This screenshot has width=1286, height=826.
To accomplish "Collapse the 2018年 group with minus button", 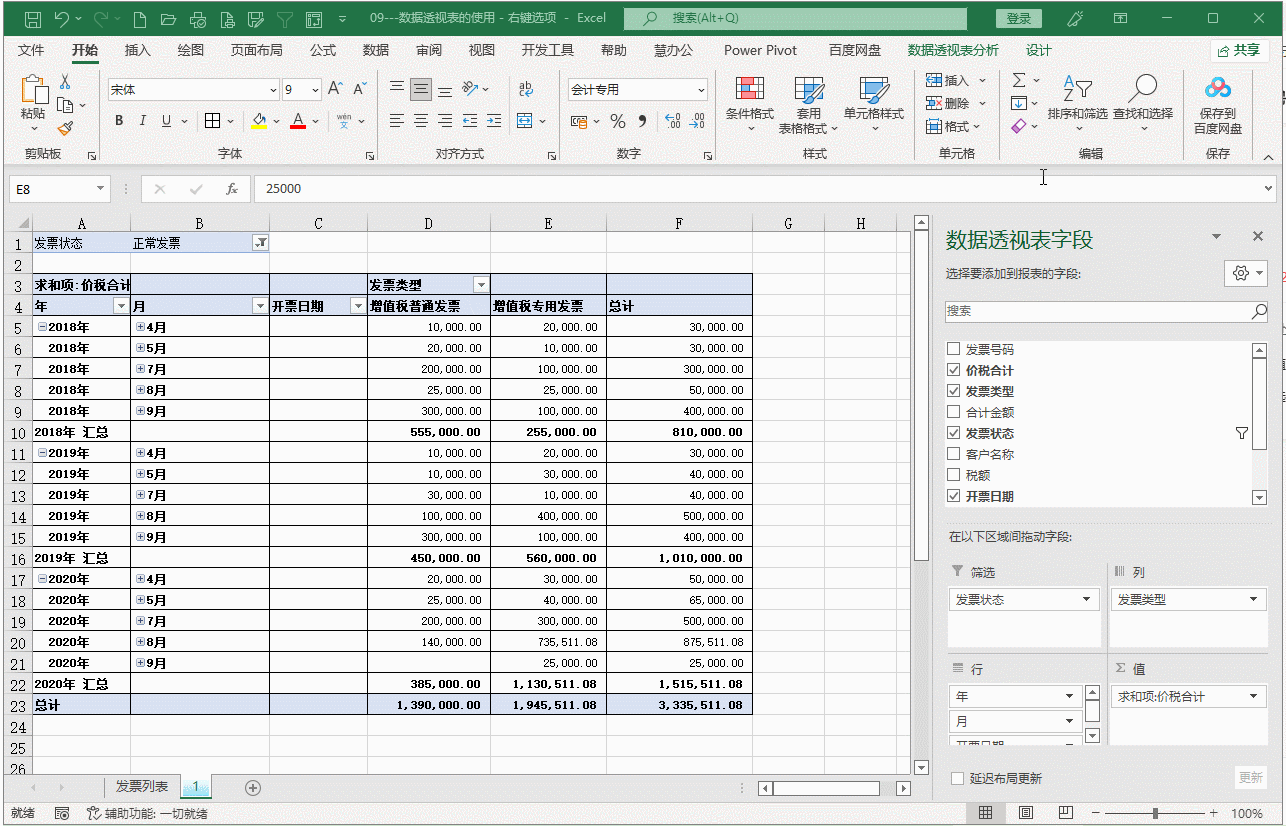I will (42, 327).
